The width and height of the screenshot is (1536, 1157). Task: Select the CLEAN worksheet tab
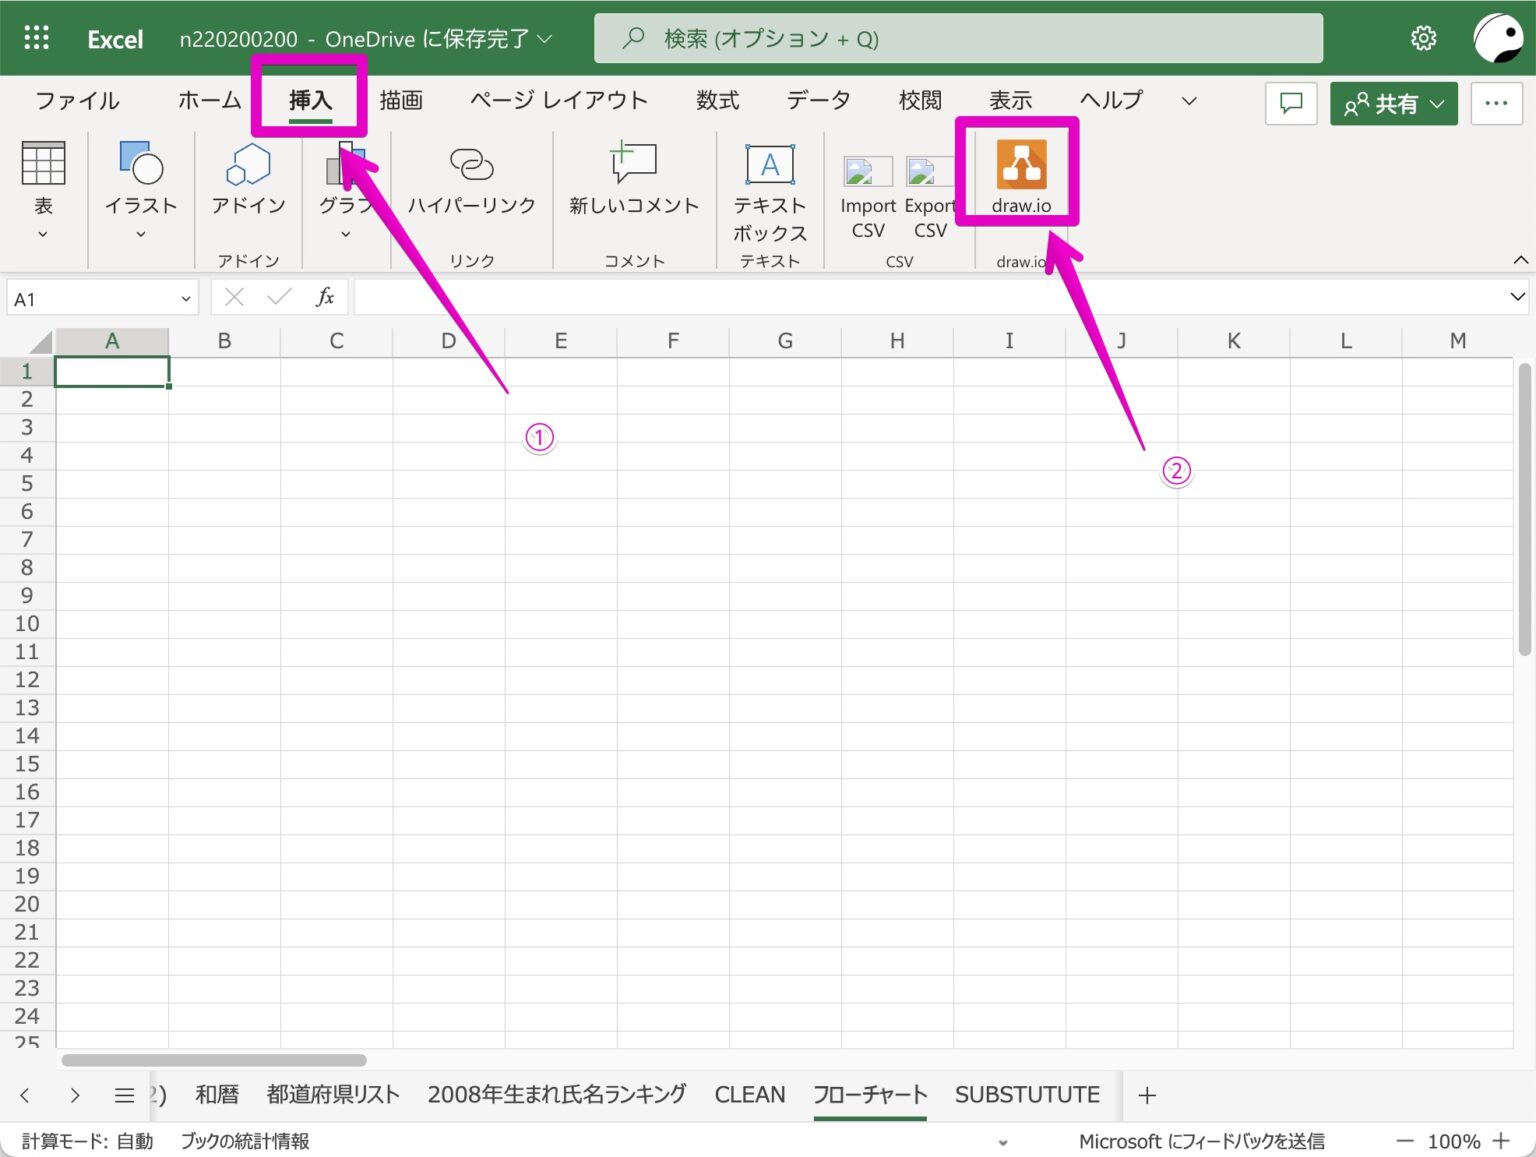click(x=750, y=1094)
